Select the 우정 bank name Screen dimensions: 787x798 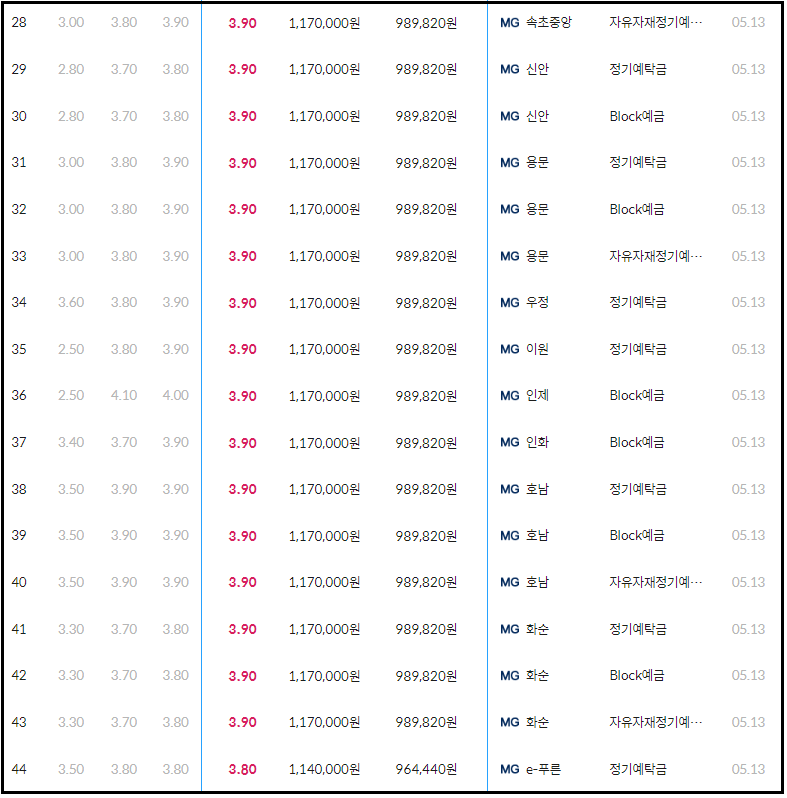pyautogui.click(x=538, y=302)
